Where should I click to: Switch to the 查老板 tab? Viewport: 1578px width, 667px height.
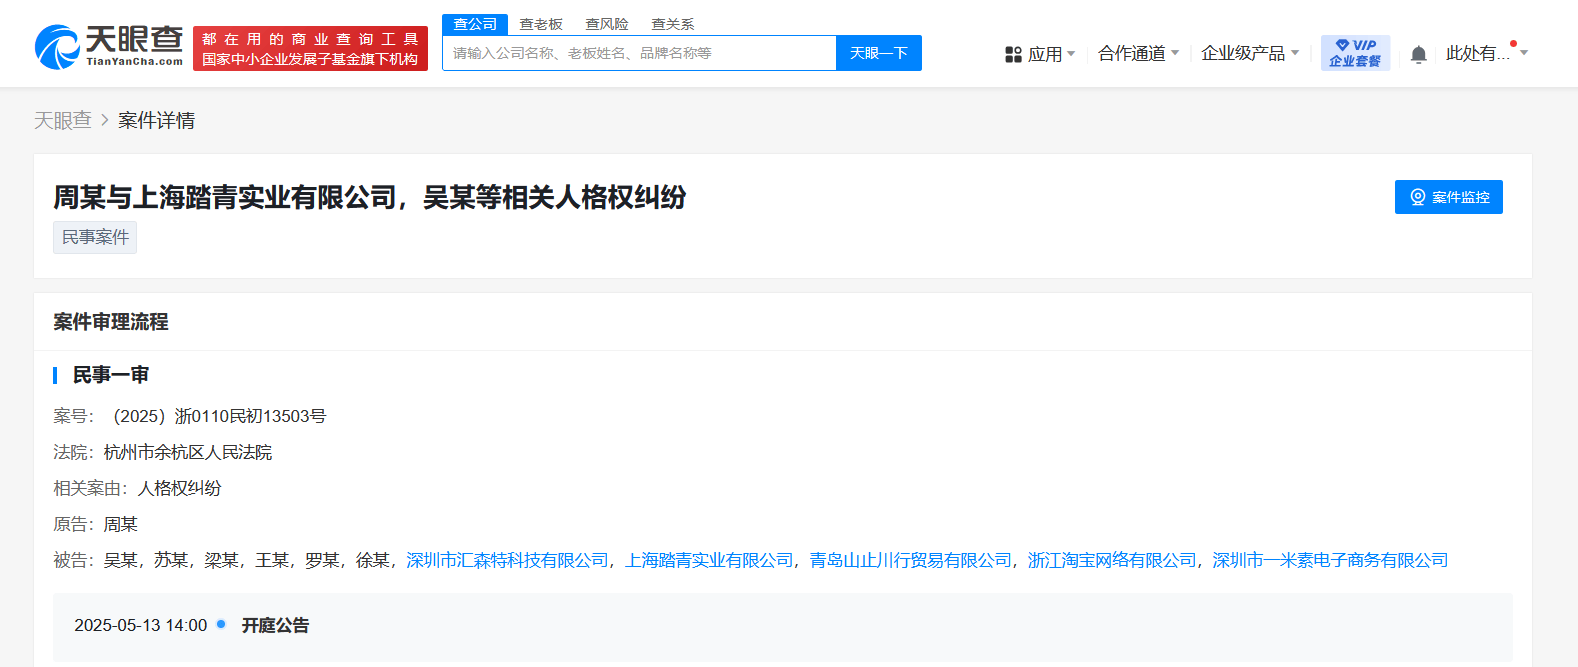541,24
